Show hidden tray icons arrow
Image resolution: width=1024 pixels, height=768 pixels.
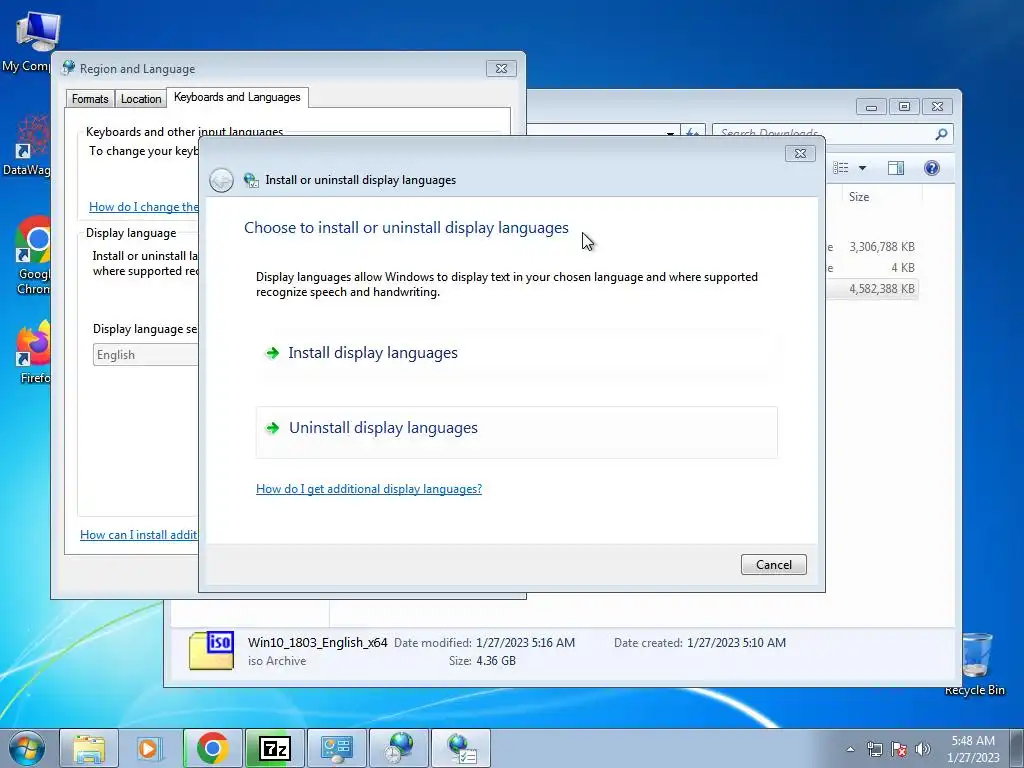point(850,749)
